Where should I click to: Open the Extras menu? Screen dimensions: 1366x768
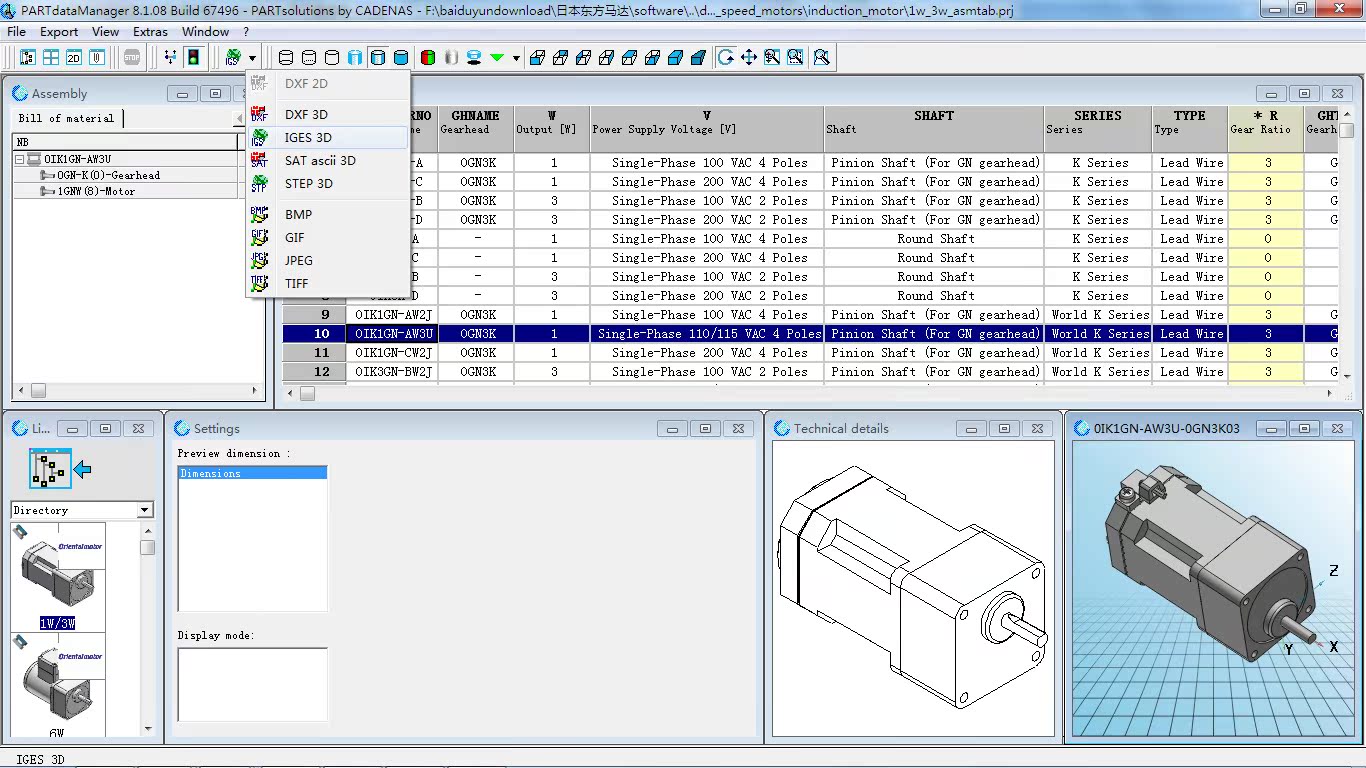(150, 31)
